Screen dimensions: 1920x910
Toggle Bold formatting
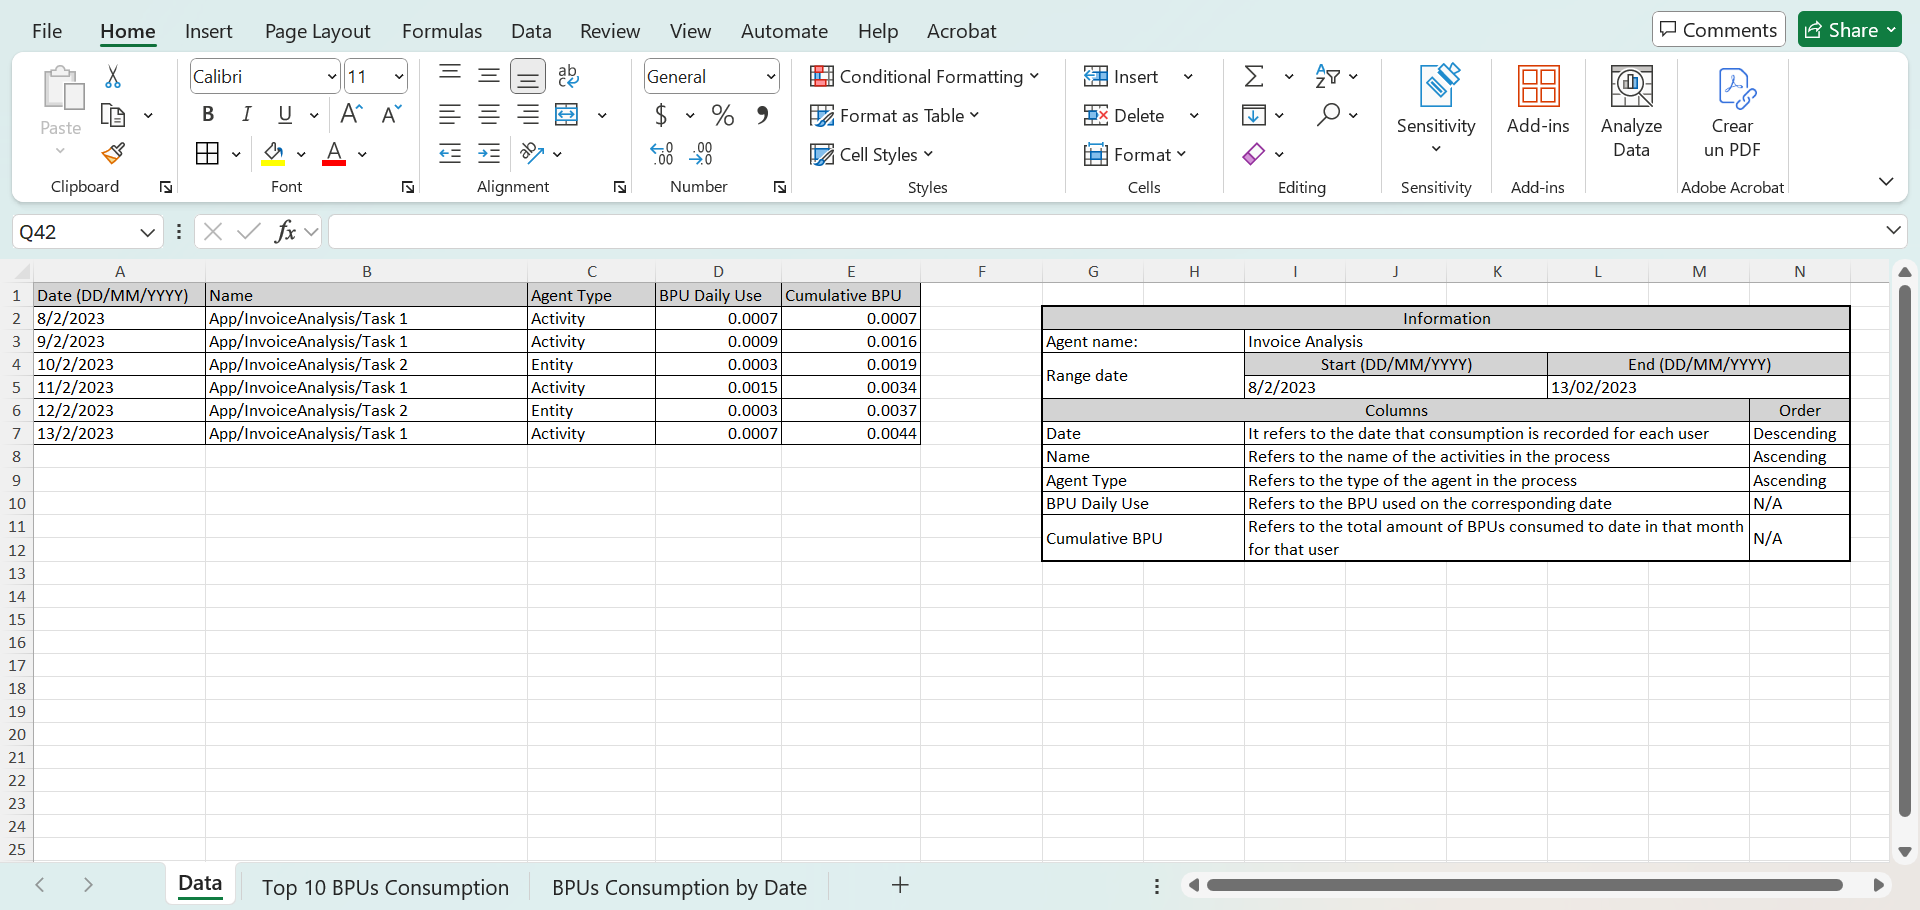208,115
